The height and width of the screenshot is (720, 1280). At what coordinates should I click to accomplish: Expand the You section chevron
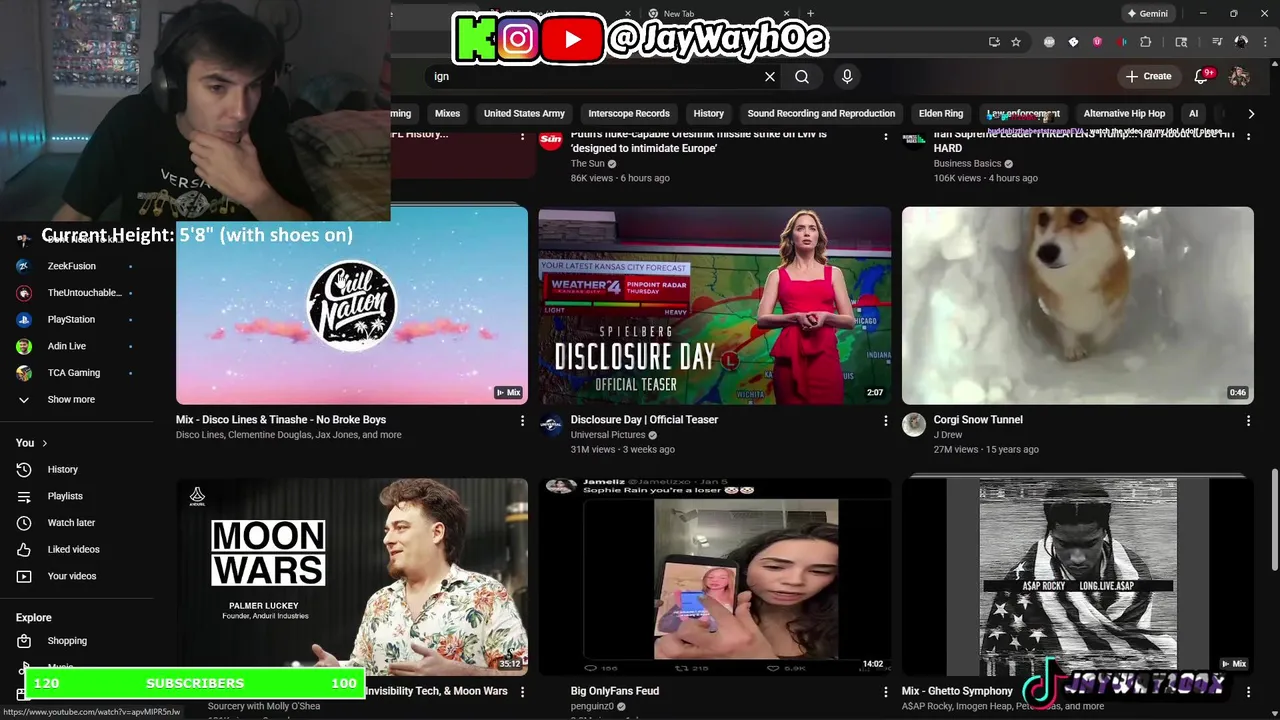click(x=44, y=443)
